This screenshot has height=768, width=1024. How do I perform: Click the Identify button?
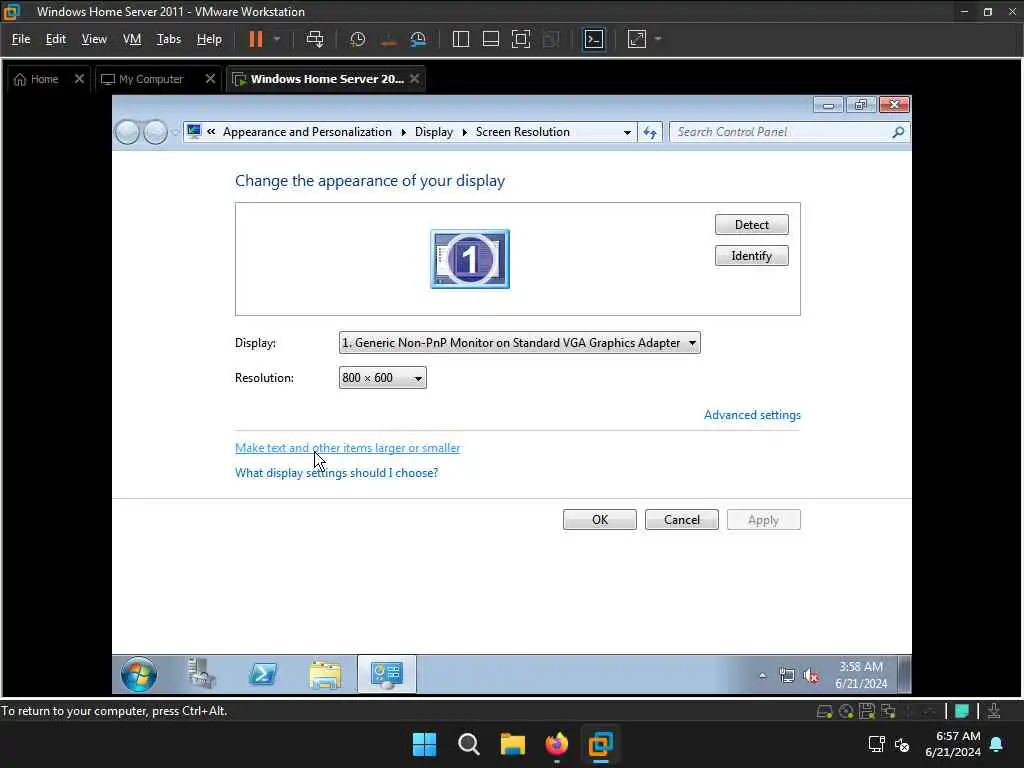[751, 255]
